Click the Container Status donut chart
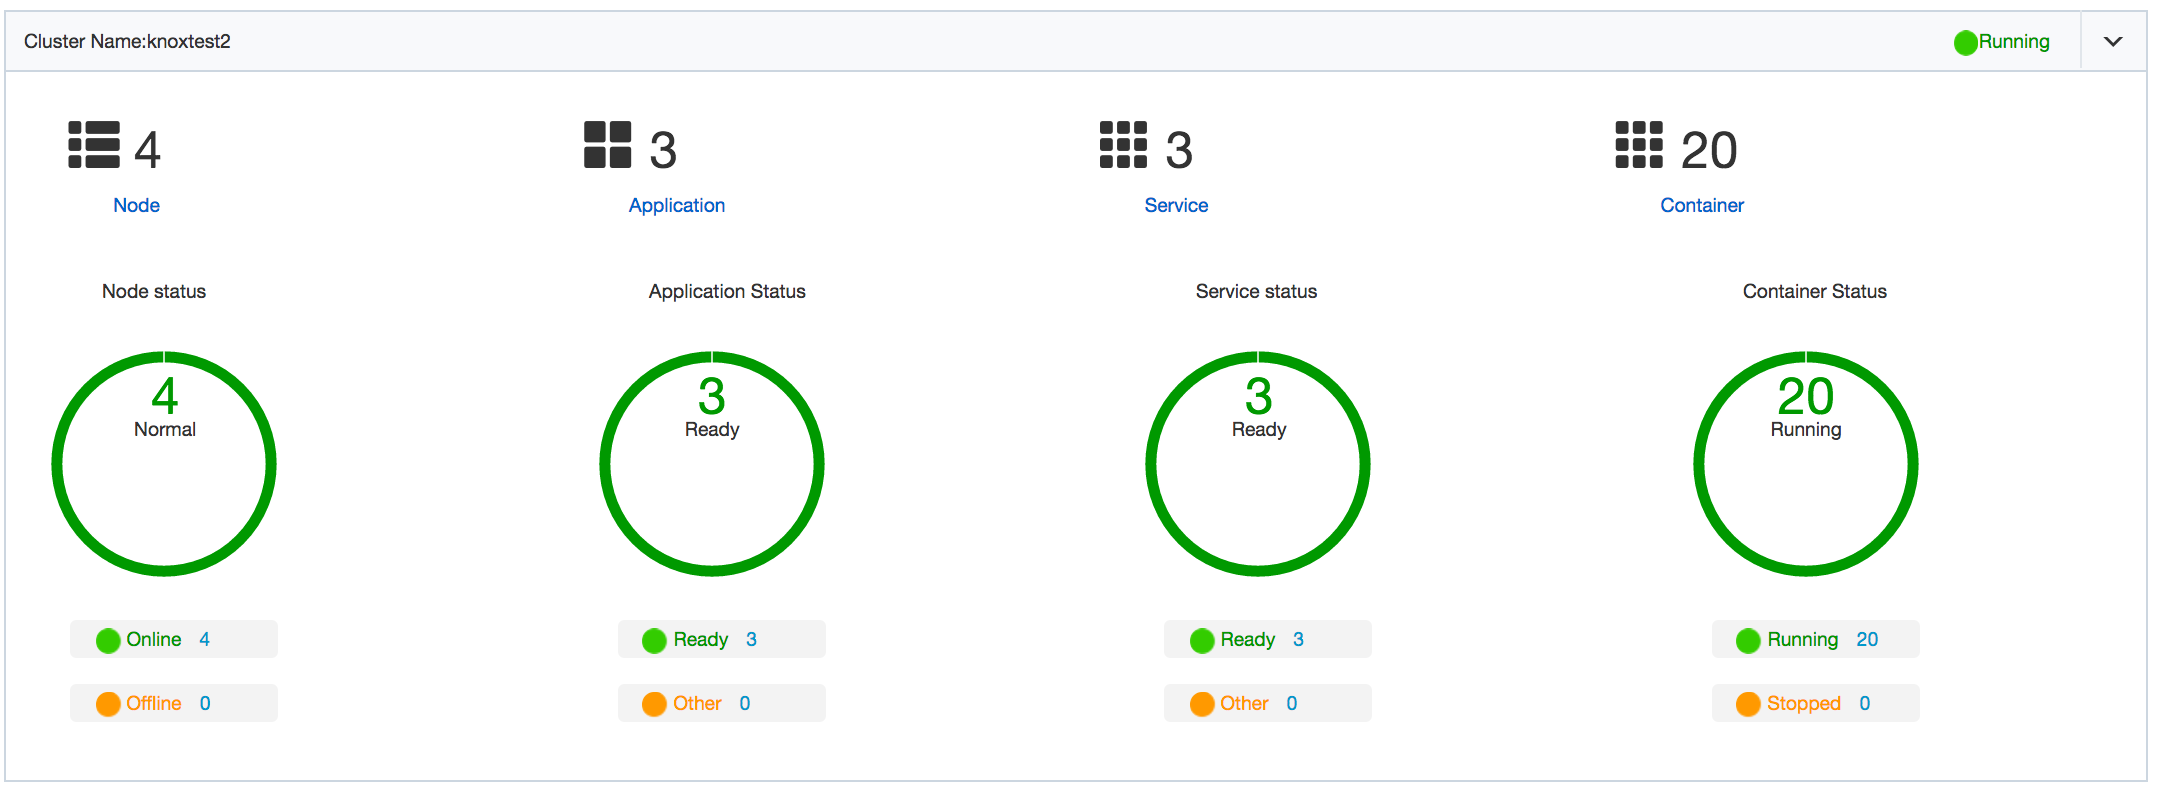The image size is (2170, 798). click(x=1806, y=464)
